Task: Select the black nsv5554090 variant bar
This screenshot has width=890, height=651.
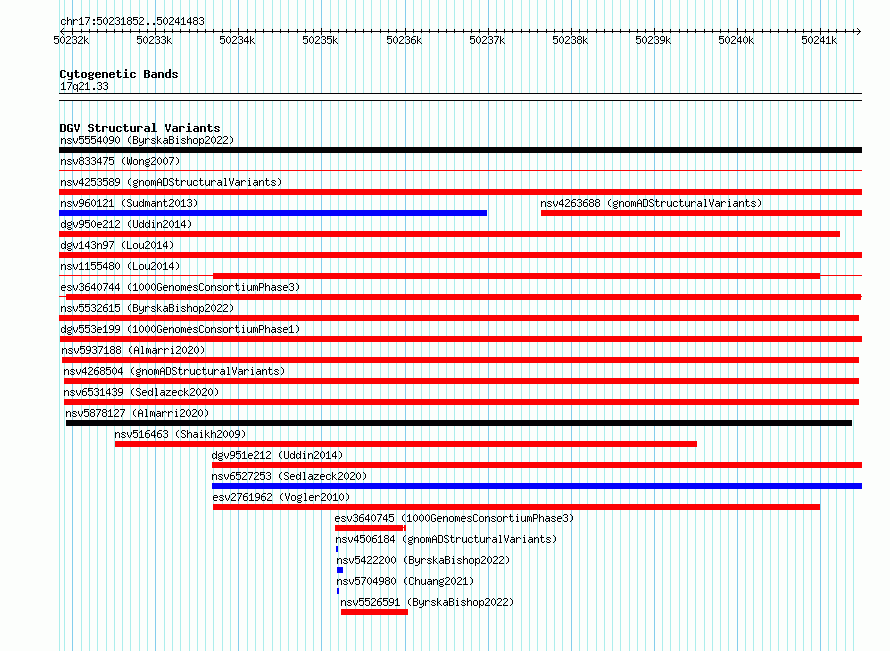Action: coord(460,150)
